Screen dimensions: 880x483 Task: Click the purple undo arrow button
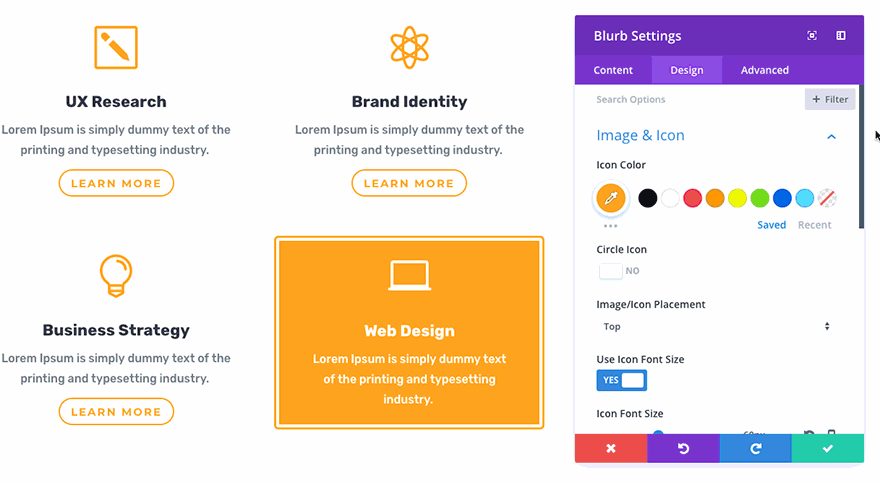coord(683,449)
